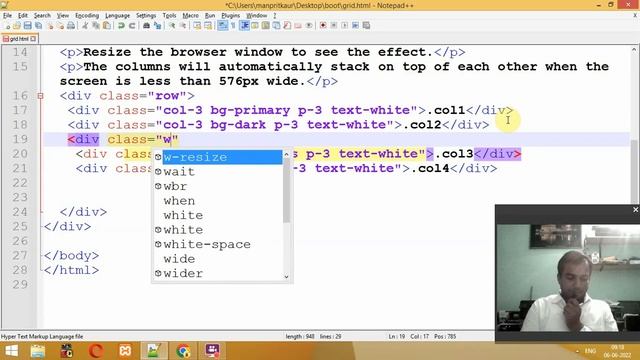Open Google Chrome from the taskbar
Screen dimensions: 640x360
(183, 351)
